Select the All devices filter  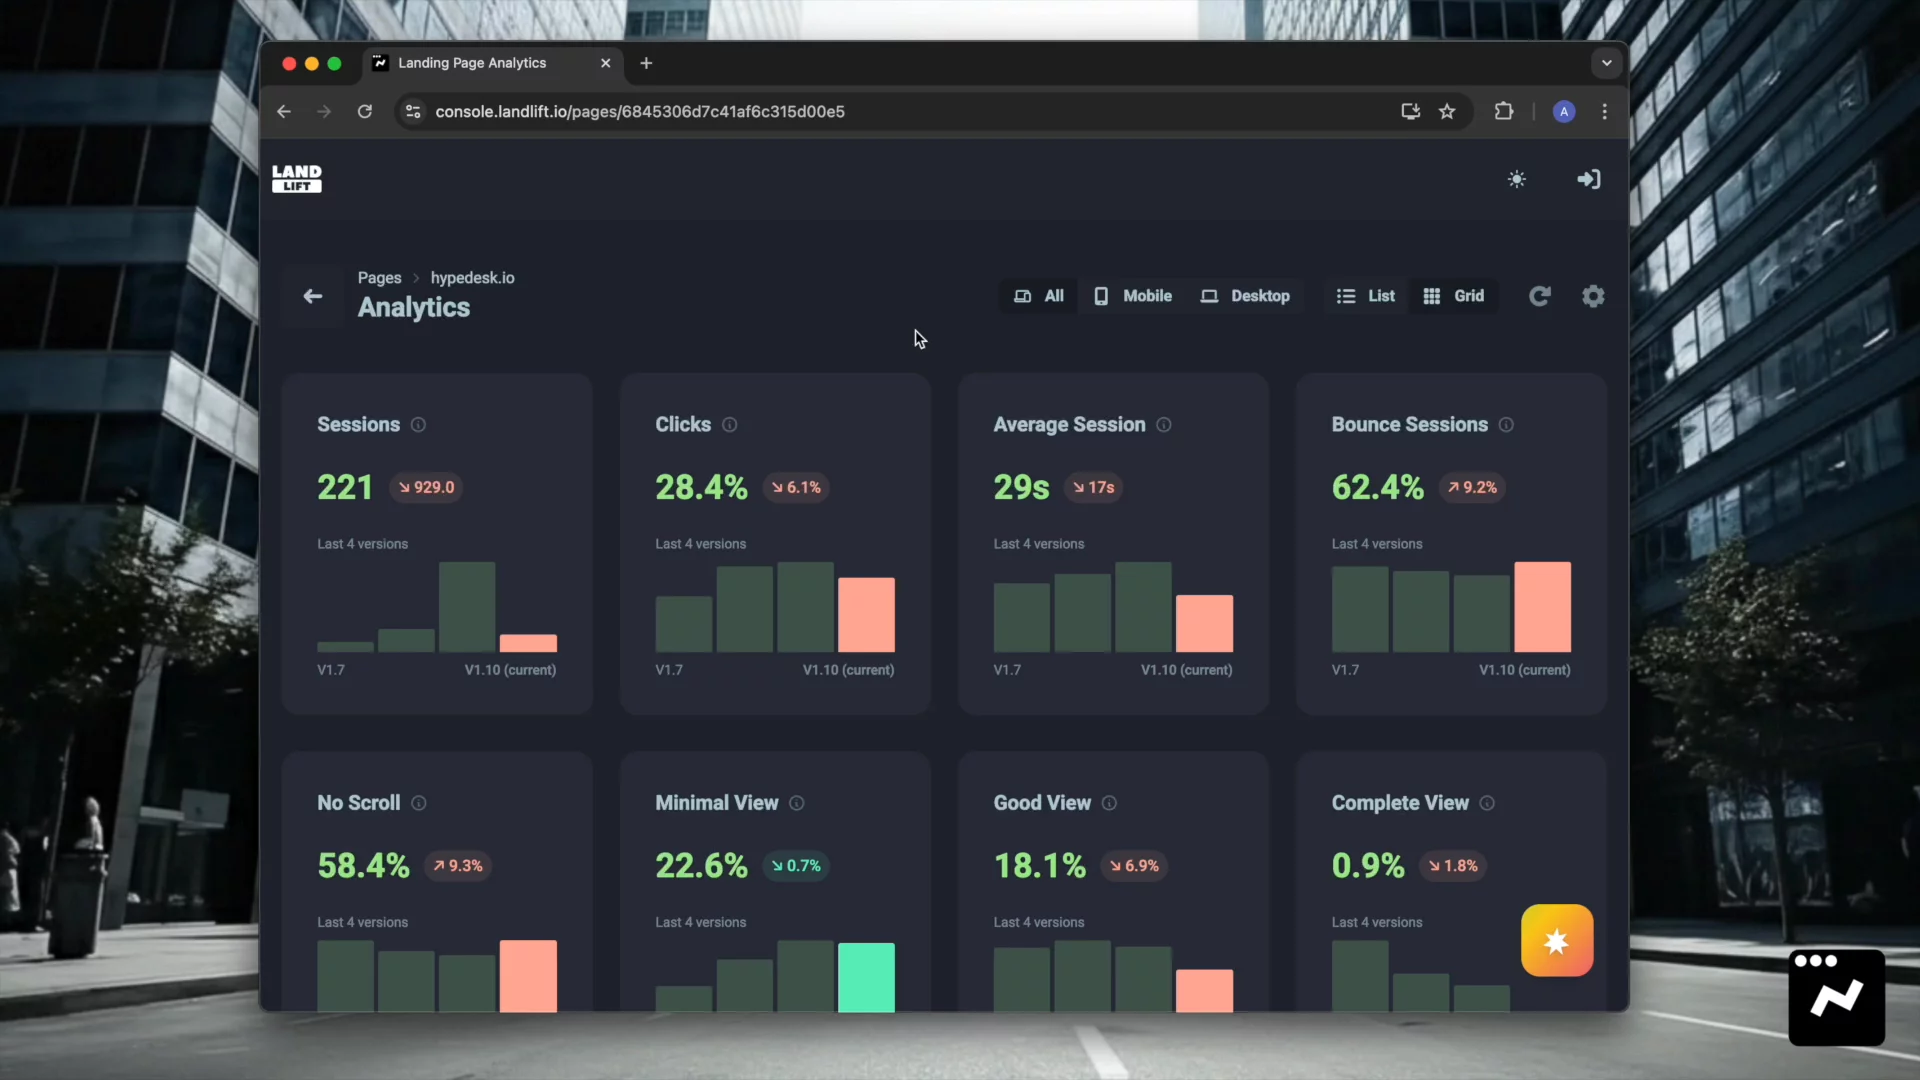tap(1039, 296)
